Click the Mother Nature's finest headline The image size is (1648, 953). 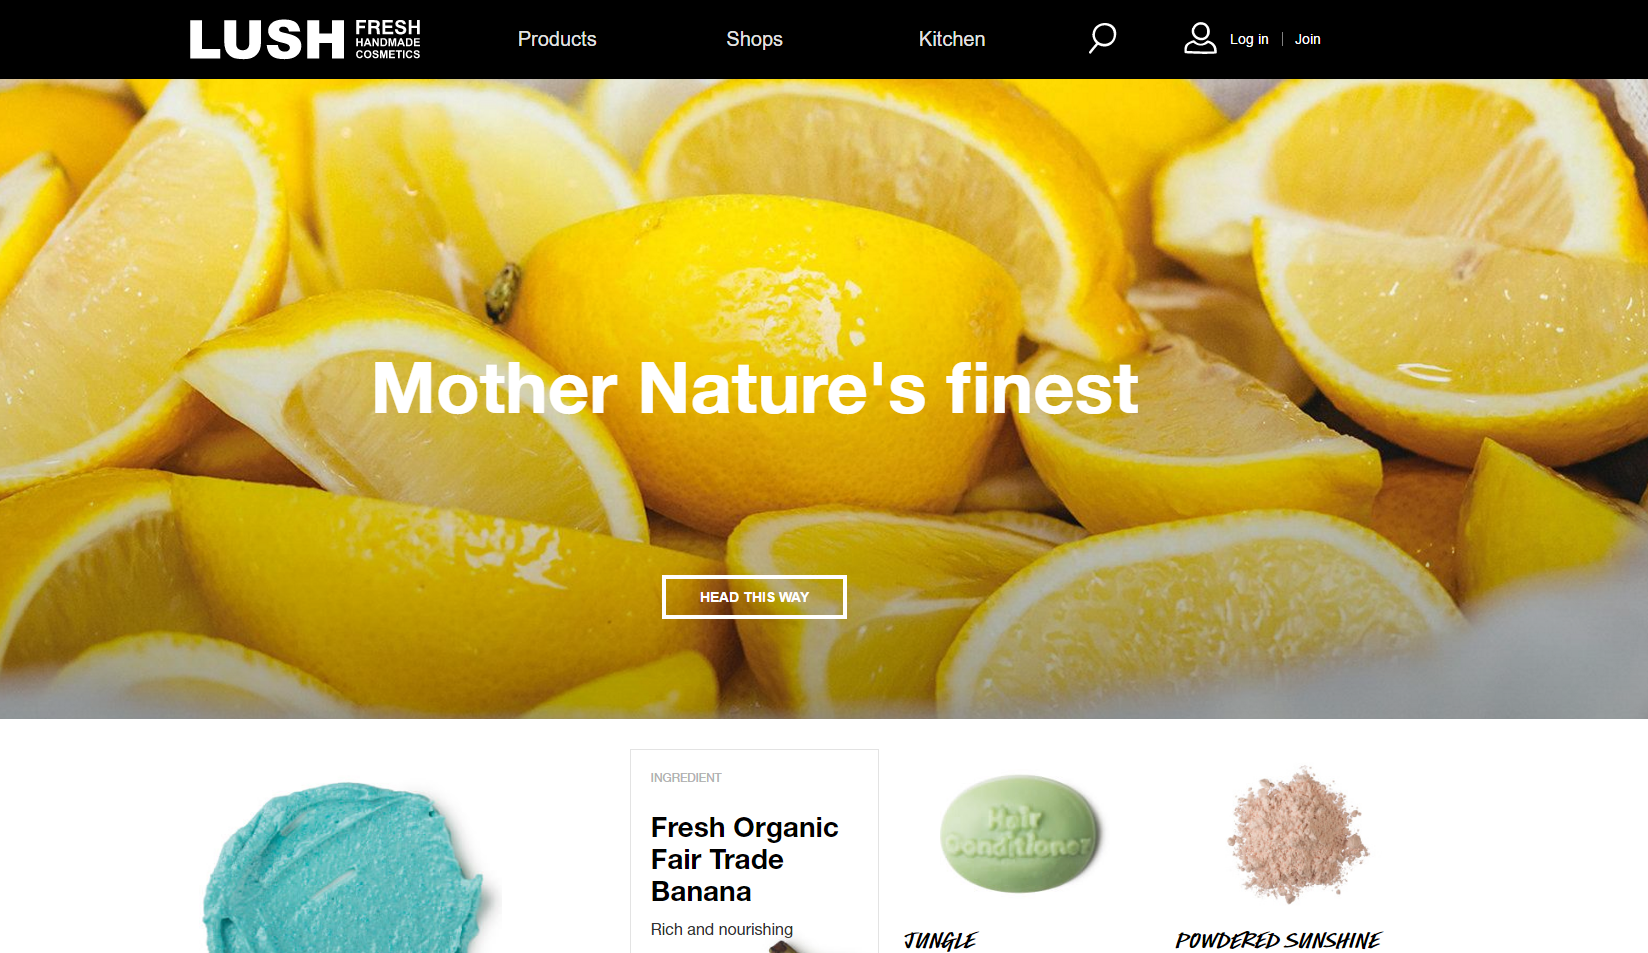[755, 388]
